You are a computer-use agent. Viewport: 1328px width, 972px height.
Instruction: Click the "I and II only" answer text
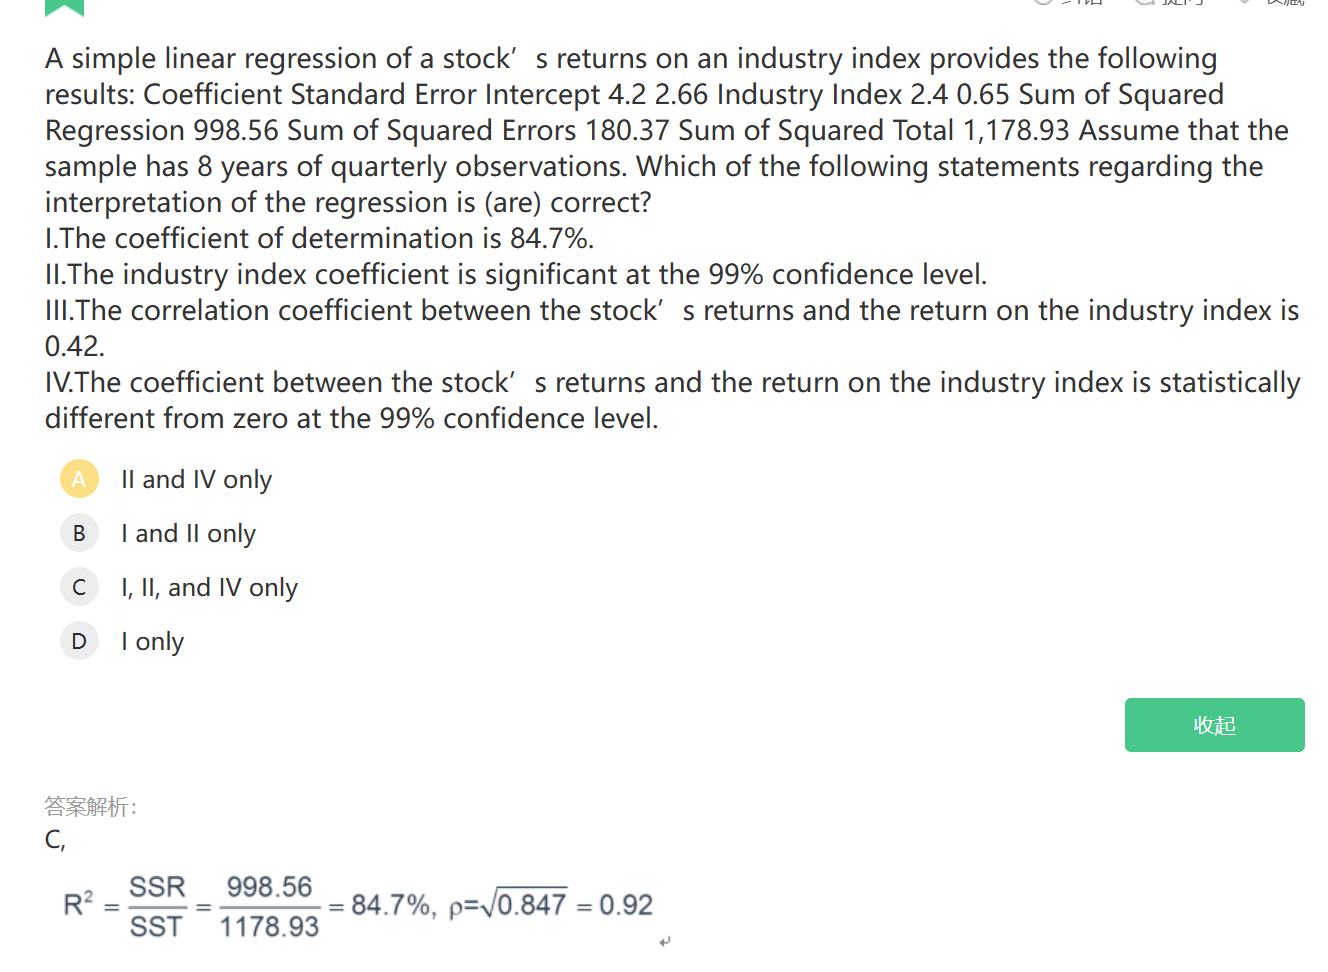pos(188,534)
